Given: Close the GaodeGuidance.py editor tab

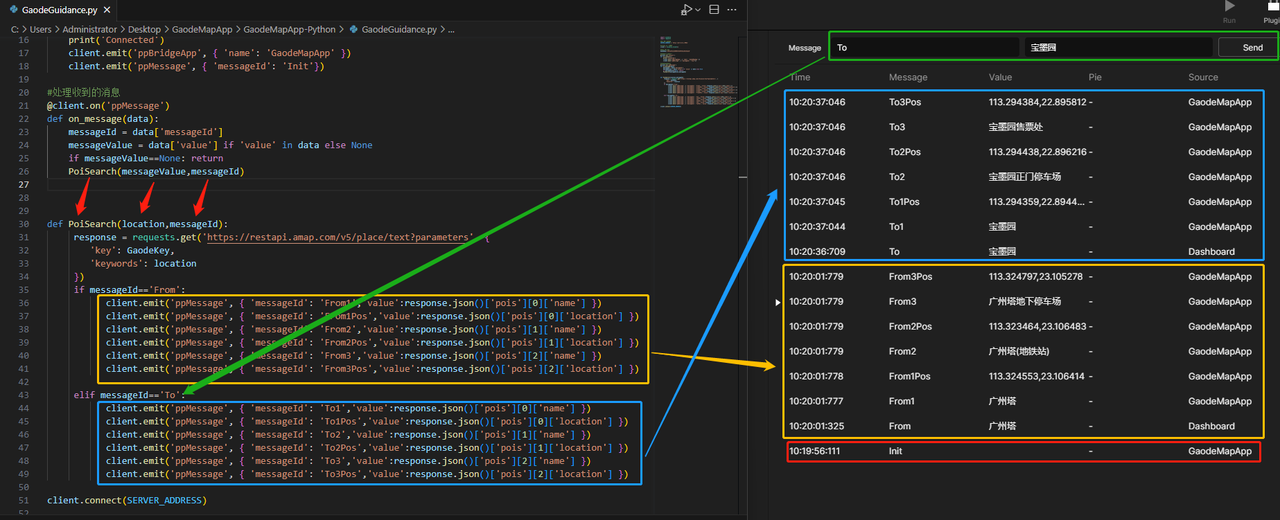Looking at the screenshot, I should pos(109,9).
